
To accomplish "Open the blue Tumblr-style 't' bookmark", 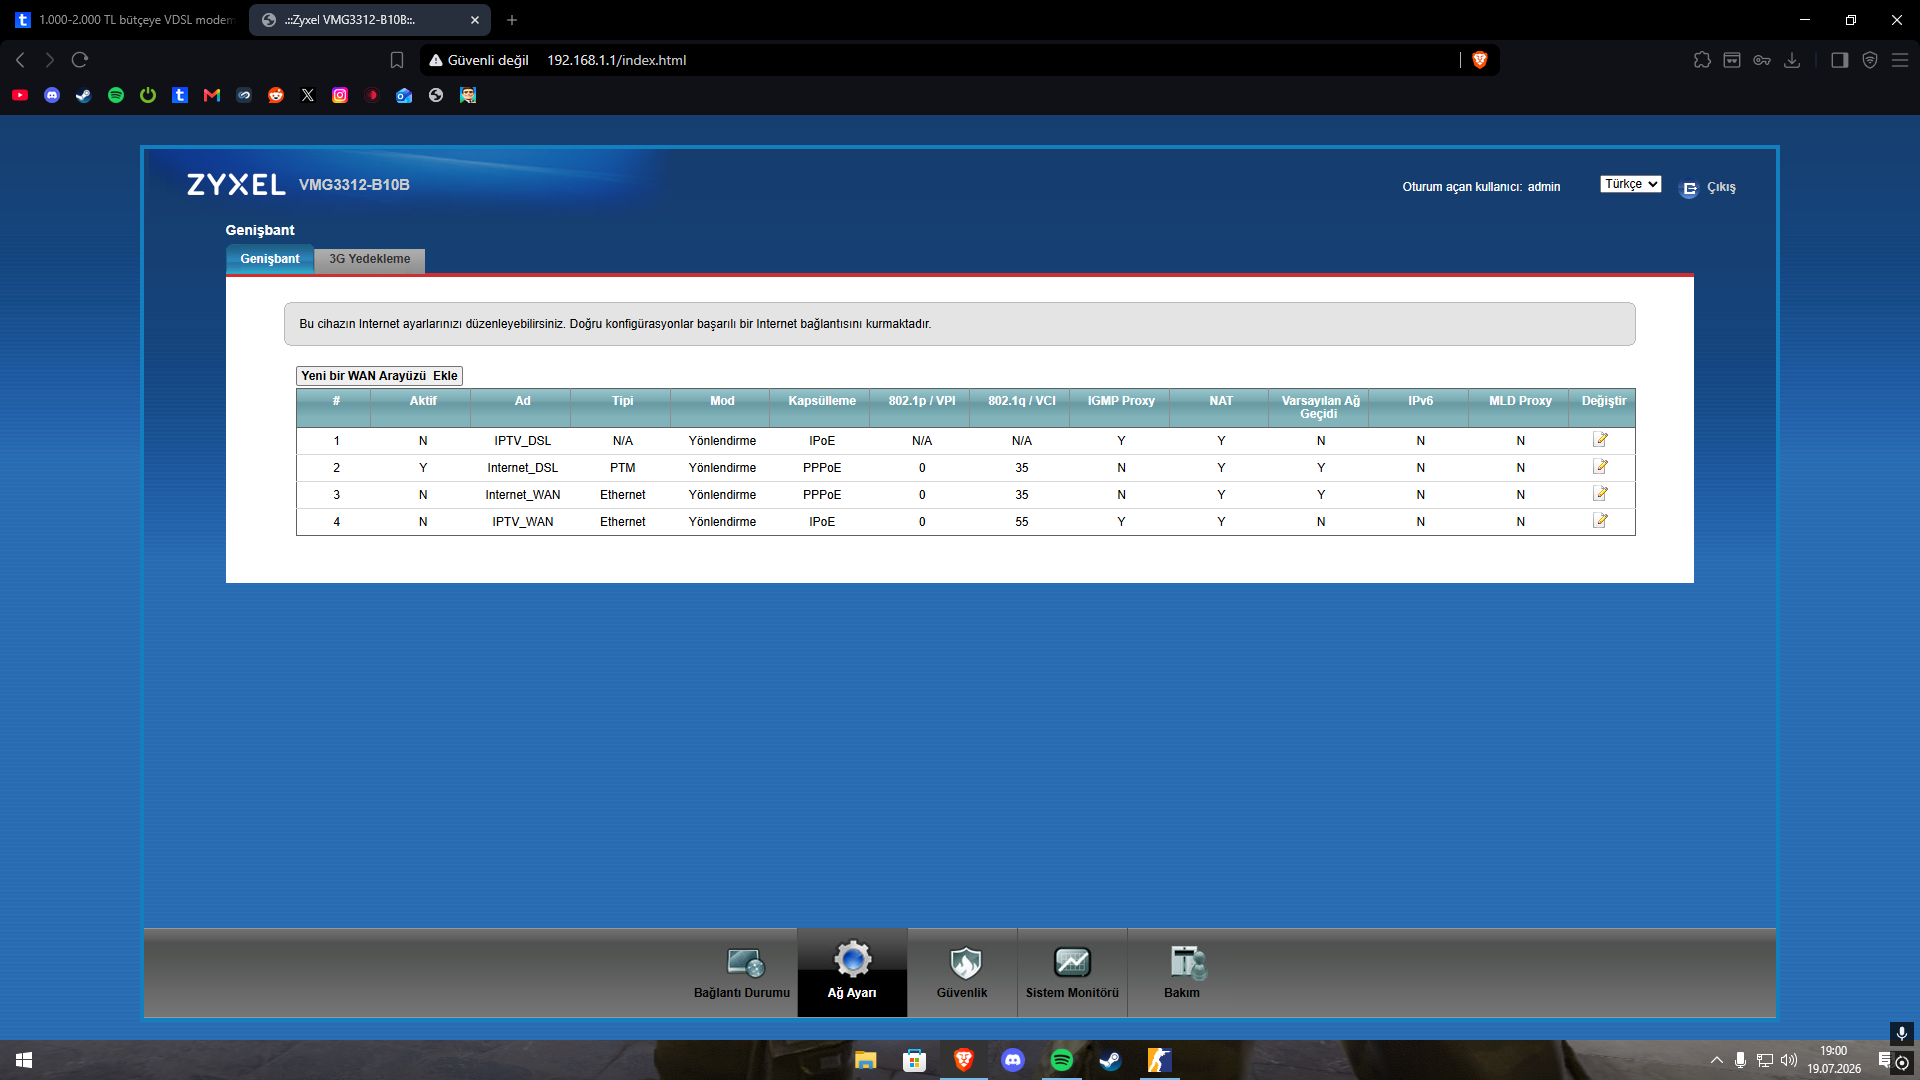I will click(180, 95).
